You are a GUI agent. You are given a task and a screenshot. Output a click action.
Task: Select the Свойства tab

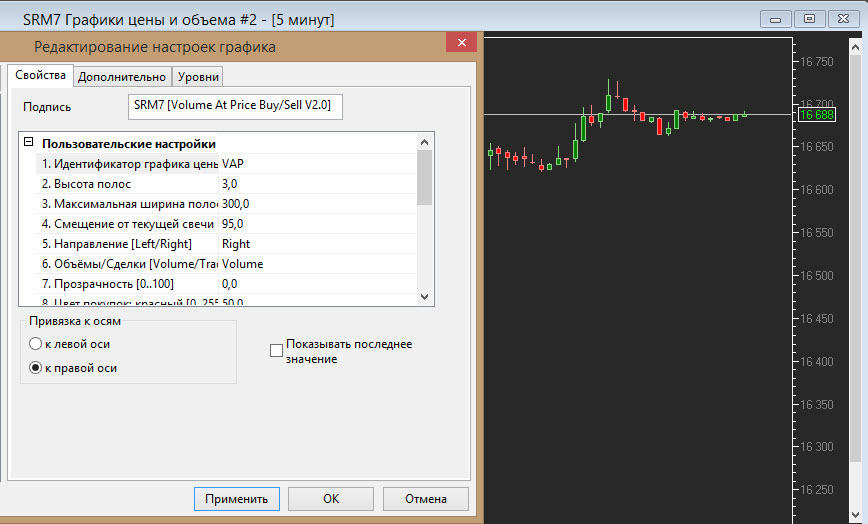coord(40,76)
